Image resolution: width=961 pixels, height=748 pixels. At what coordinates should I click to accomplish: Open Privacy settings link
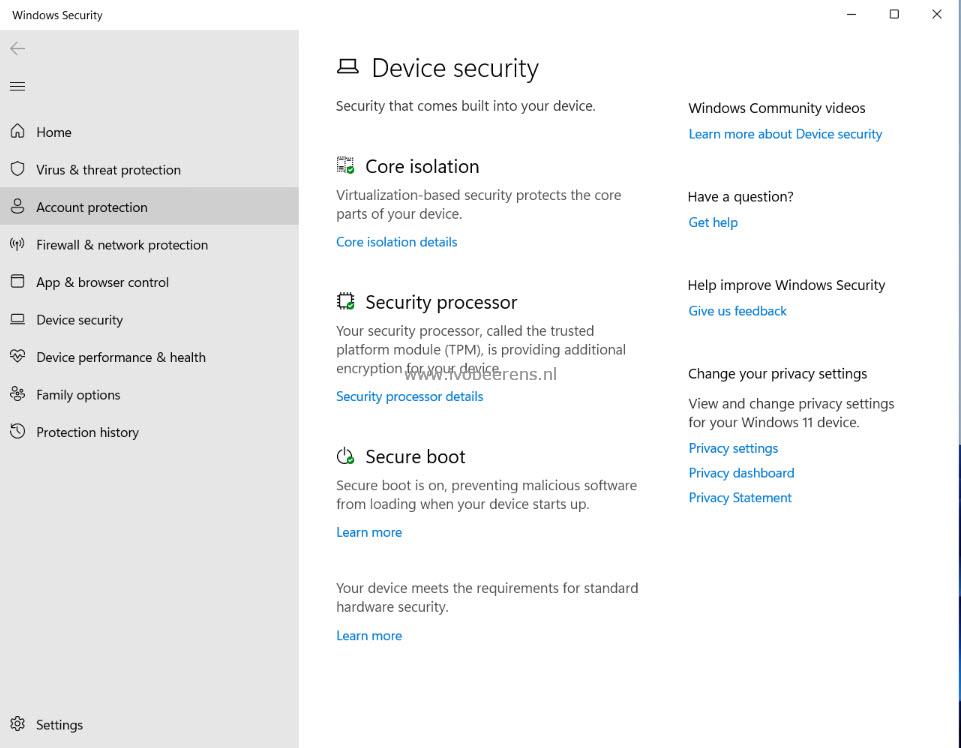click(733, 448)
